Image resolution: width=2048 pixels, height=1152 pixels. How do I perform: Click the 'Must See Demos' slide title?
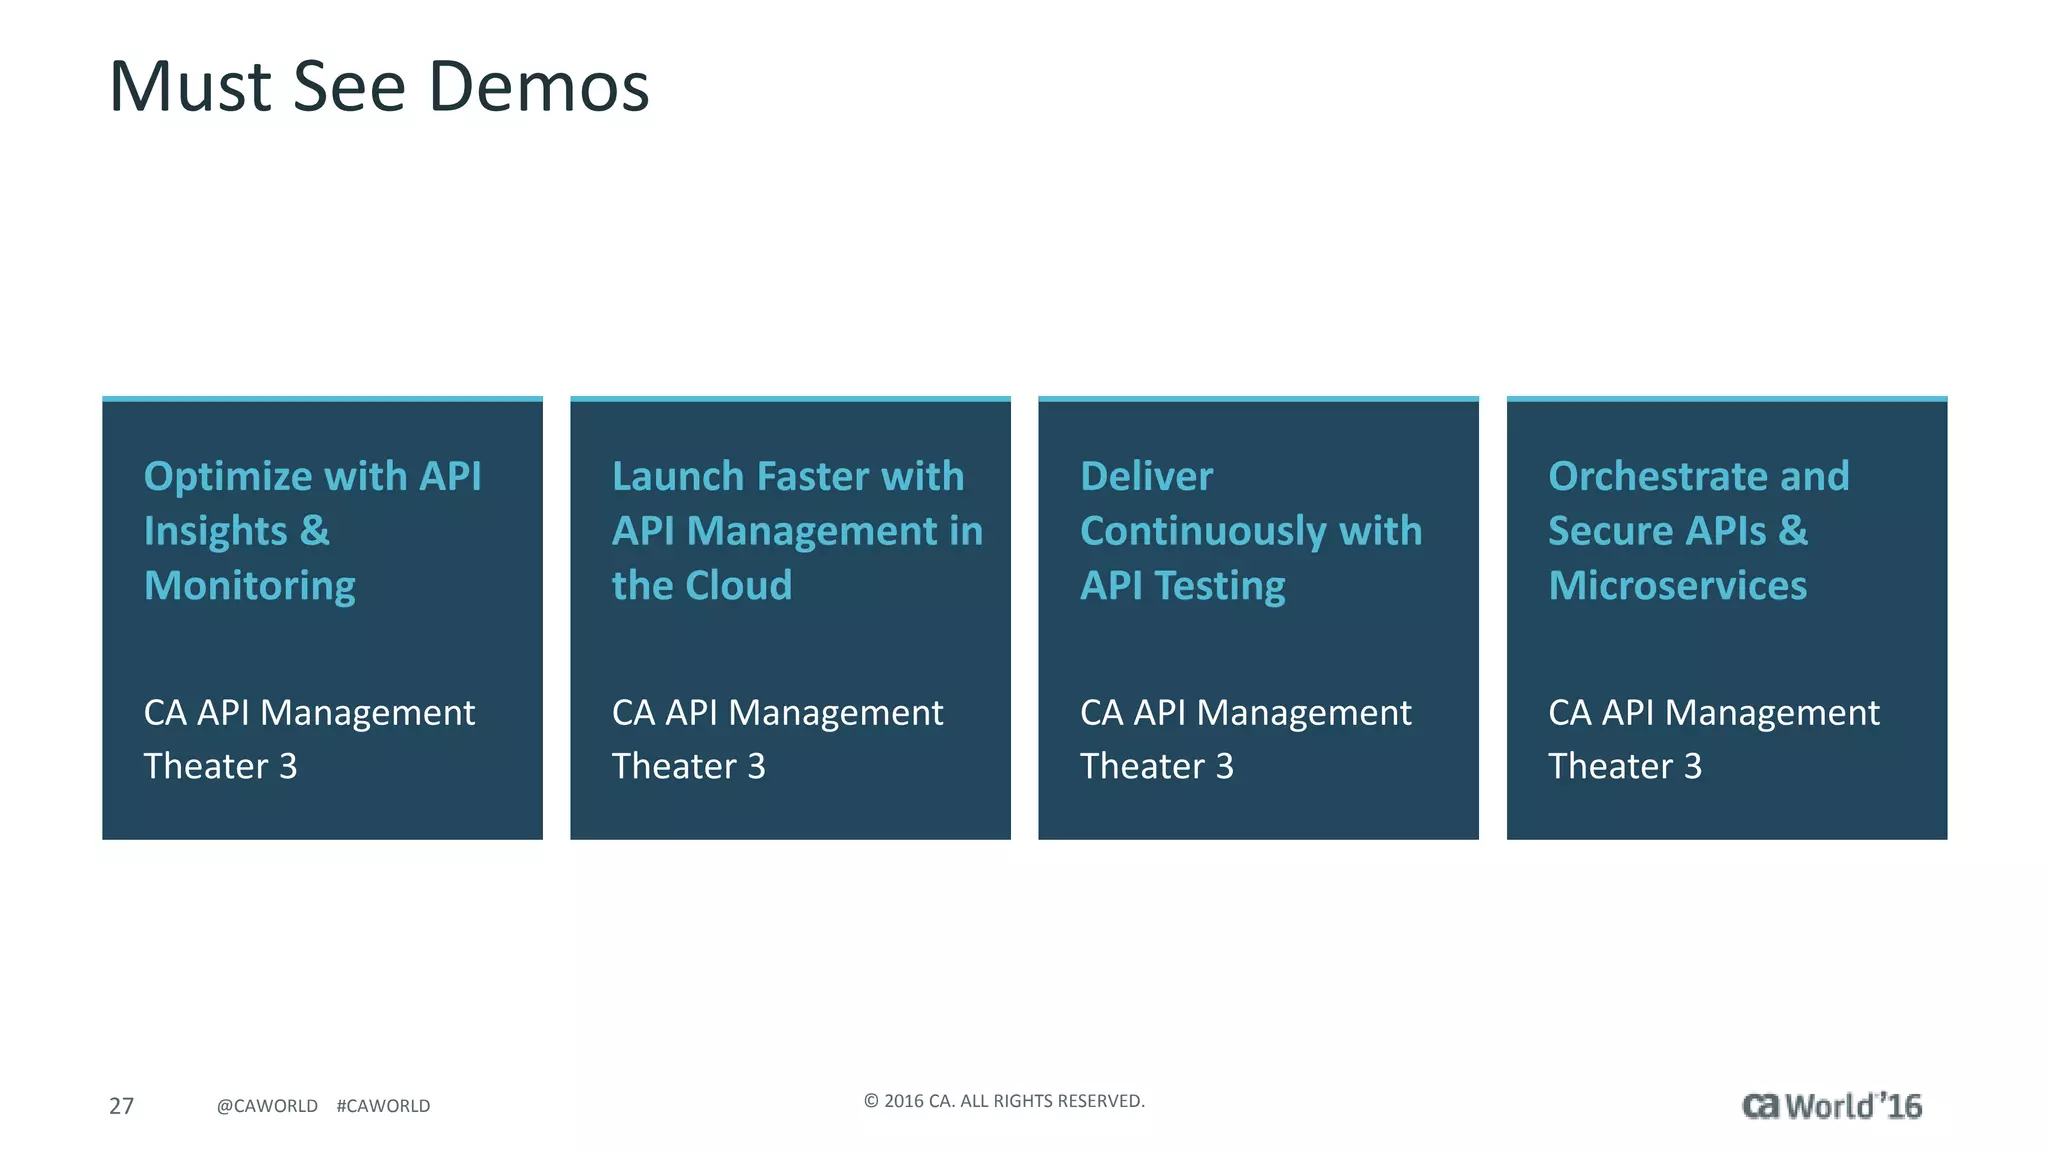pyautogui.click(x=379, y=87)
